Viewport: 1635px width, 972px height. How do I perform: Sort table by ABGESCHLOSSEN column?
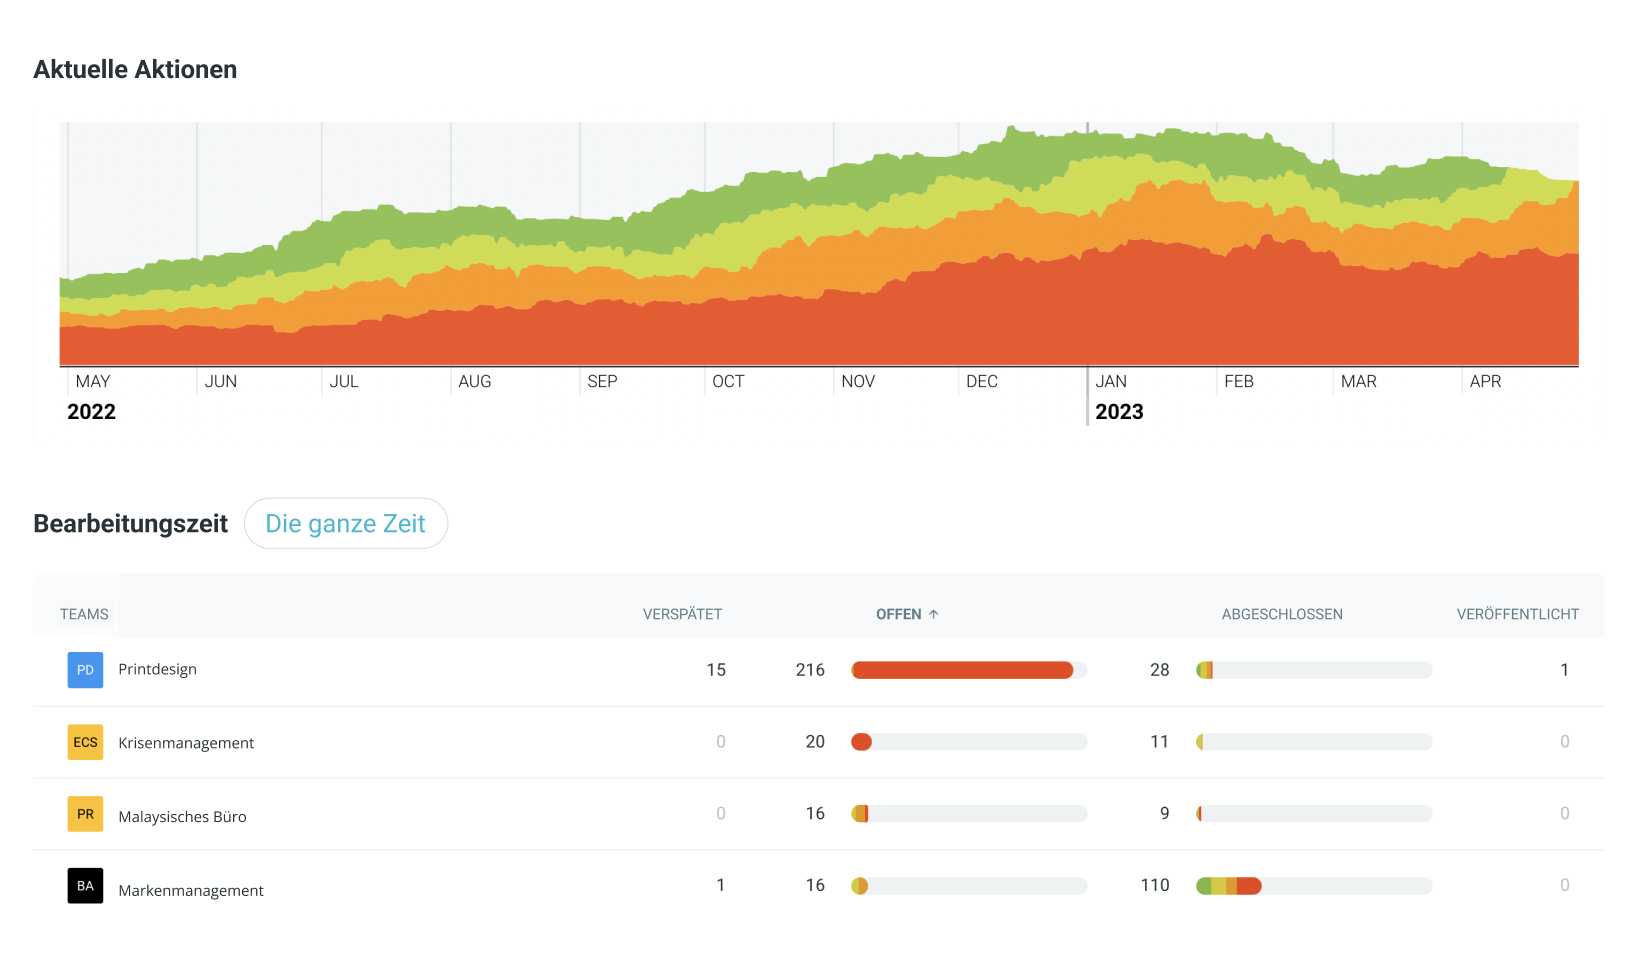point(1282,614)
